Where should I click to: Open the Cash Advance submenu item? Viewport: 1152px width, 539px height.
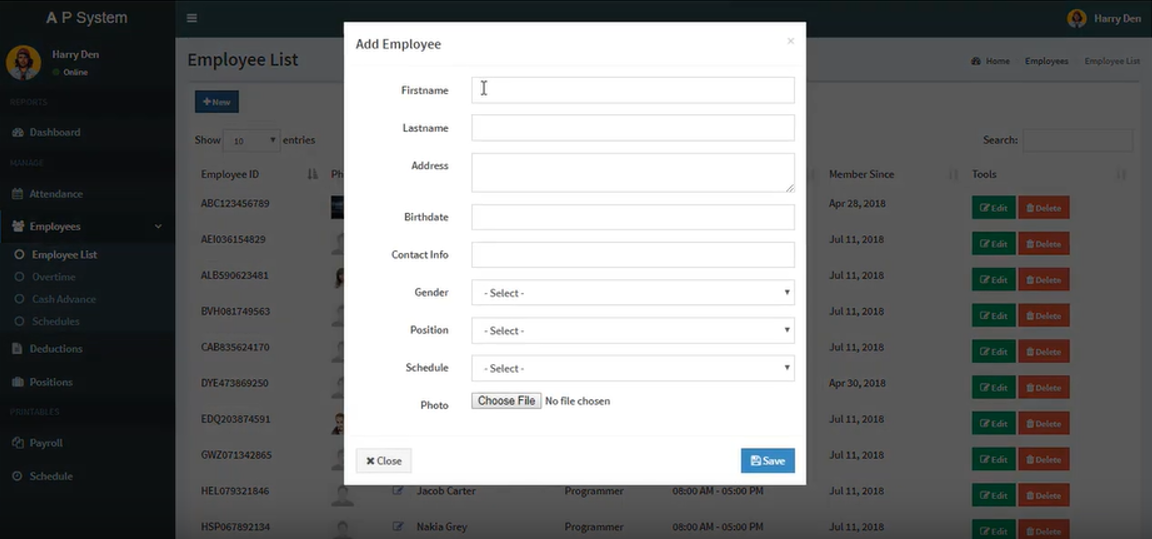64,300
